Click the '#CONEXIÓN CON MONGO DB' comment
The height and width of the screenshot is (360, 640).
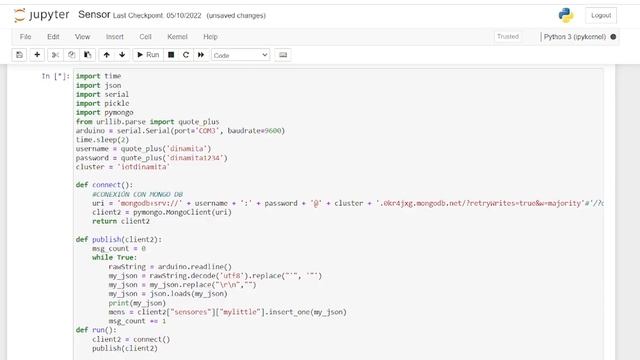pyautogui.click(x=138, y=194)
